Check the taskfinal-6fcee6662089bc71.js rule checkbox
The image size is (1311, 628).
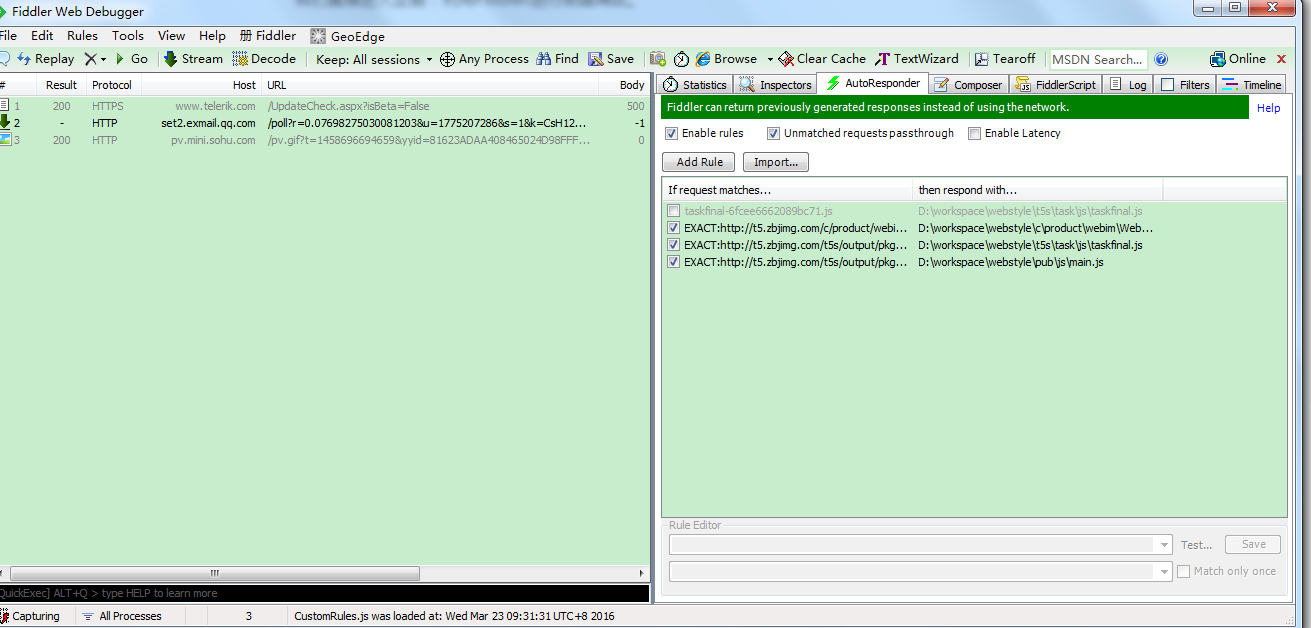674,211
